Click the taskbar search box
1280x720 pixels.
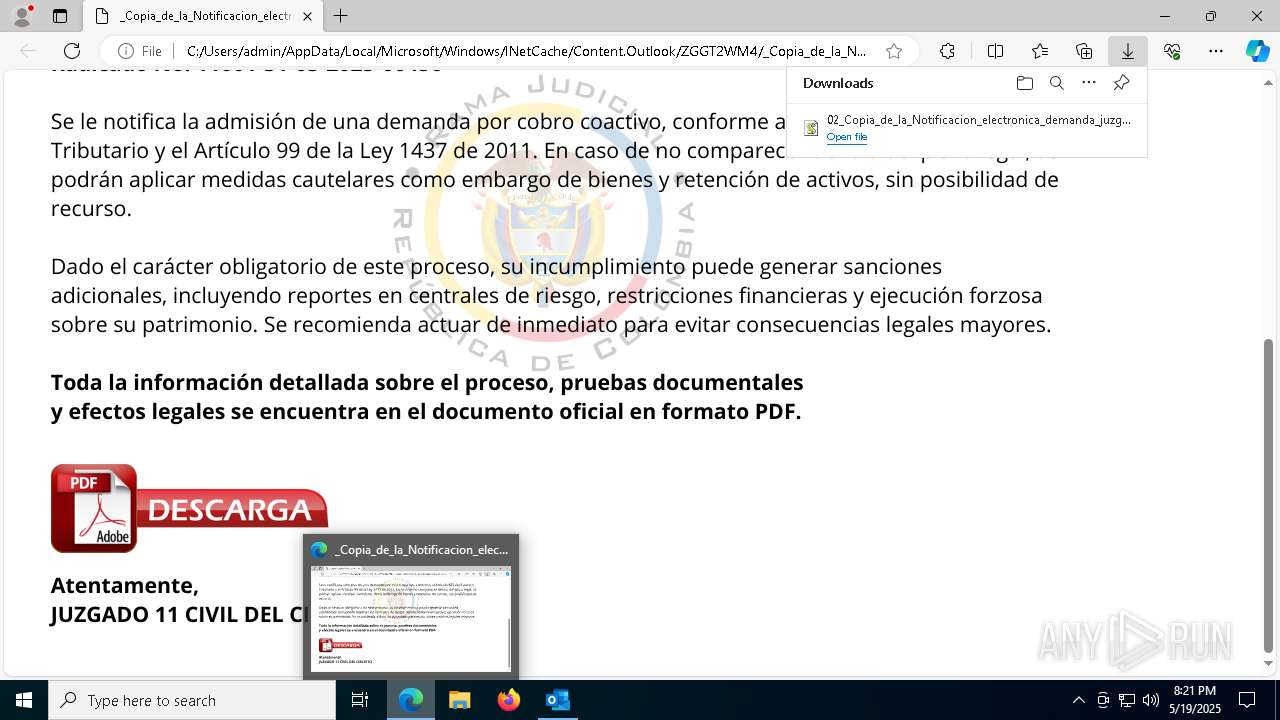point(192,700)
